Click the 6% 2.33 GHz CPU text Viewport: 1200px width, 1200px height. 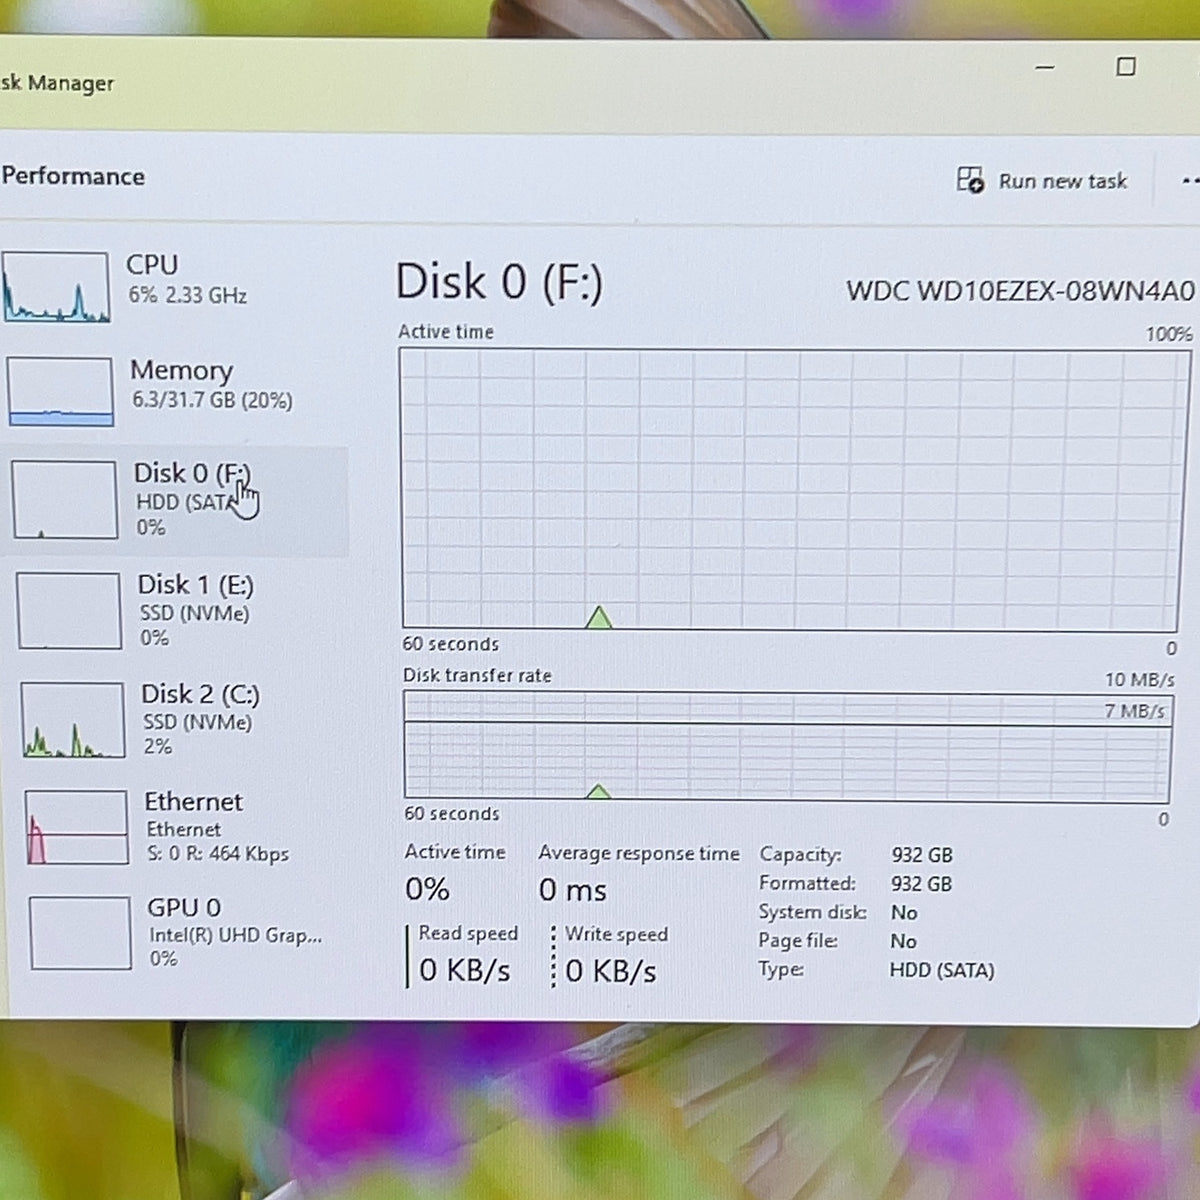point(187,295)
